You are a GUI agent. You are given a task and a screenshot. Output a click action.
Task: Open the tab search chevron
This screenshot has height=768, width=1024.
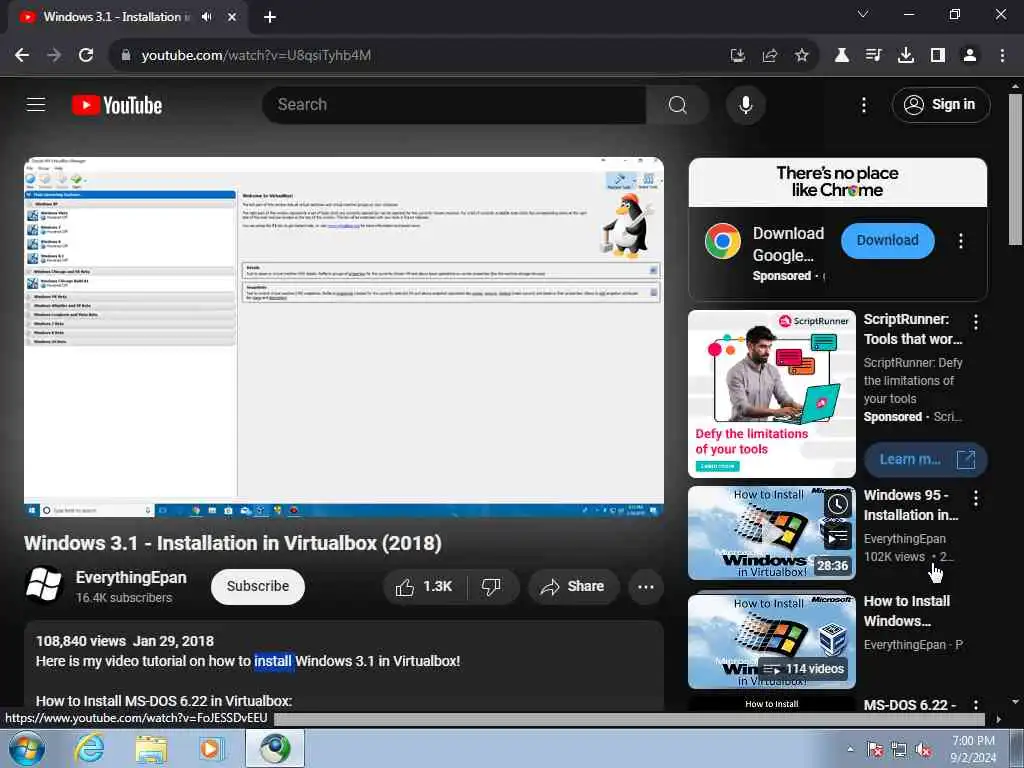click(x=863, y=14)
